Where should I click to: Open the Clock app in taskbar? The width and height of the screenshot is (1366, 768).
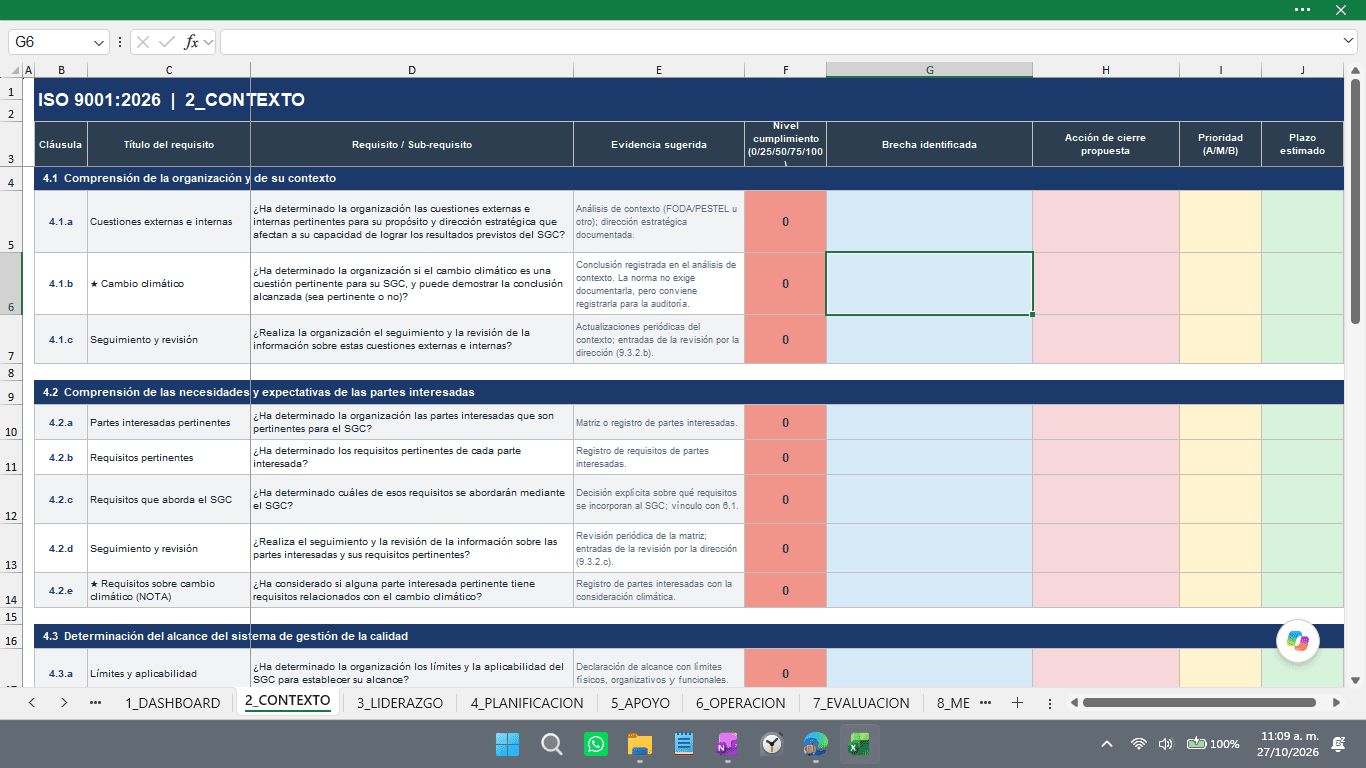[772, 744]
